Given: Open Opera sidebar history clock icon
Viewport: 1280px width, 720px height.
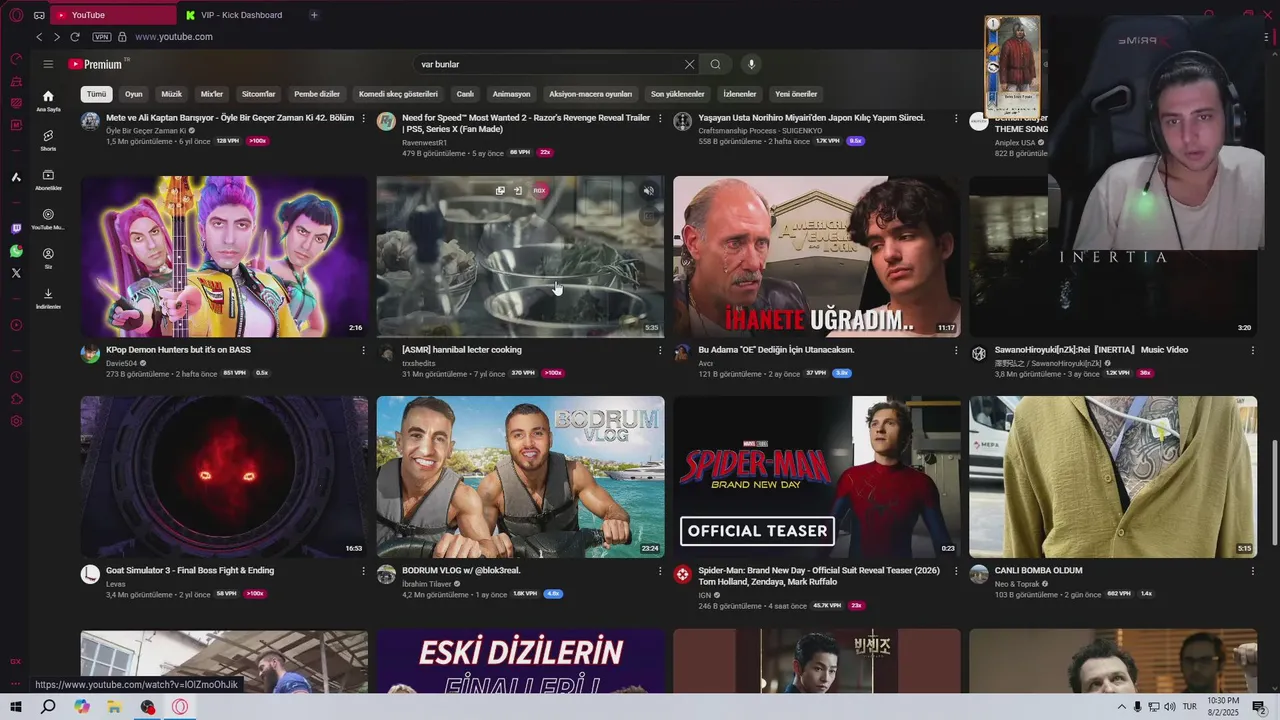Looking at the screenshot, I should pyautogui.click(x=16, y=377).
